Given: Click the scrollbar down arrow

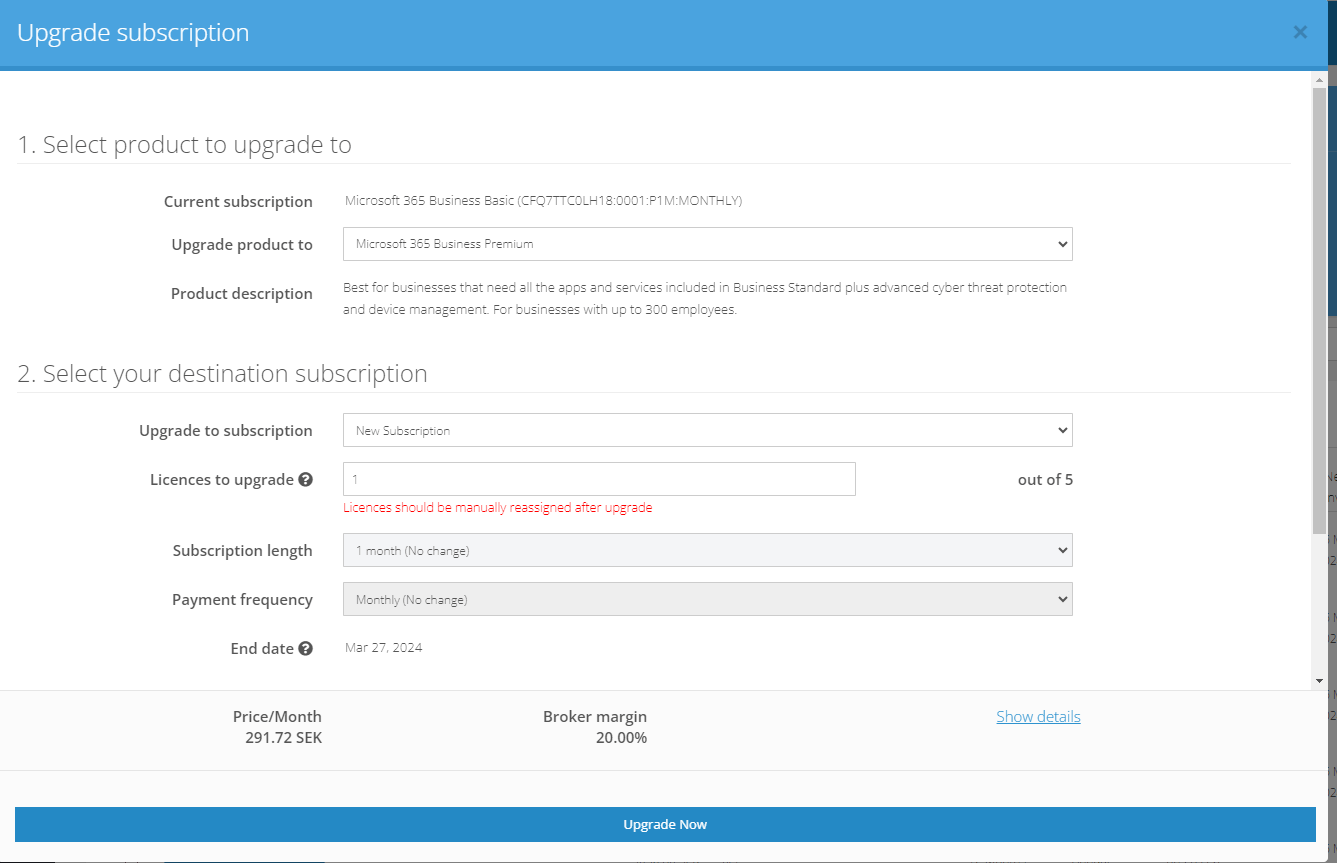Looking at the screenshot, I should tap(1319, 680).
